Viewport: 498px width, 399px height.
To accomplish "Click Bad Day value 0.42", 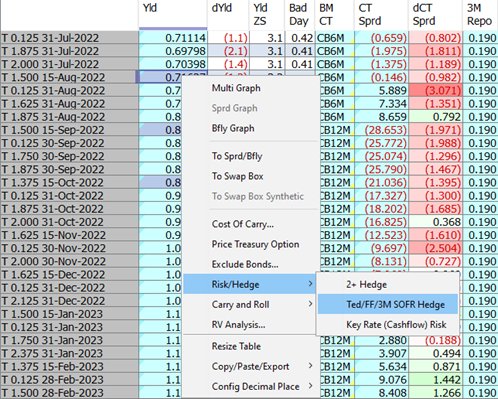I will [x=300, y=38].
